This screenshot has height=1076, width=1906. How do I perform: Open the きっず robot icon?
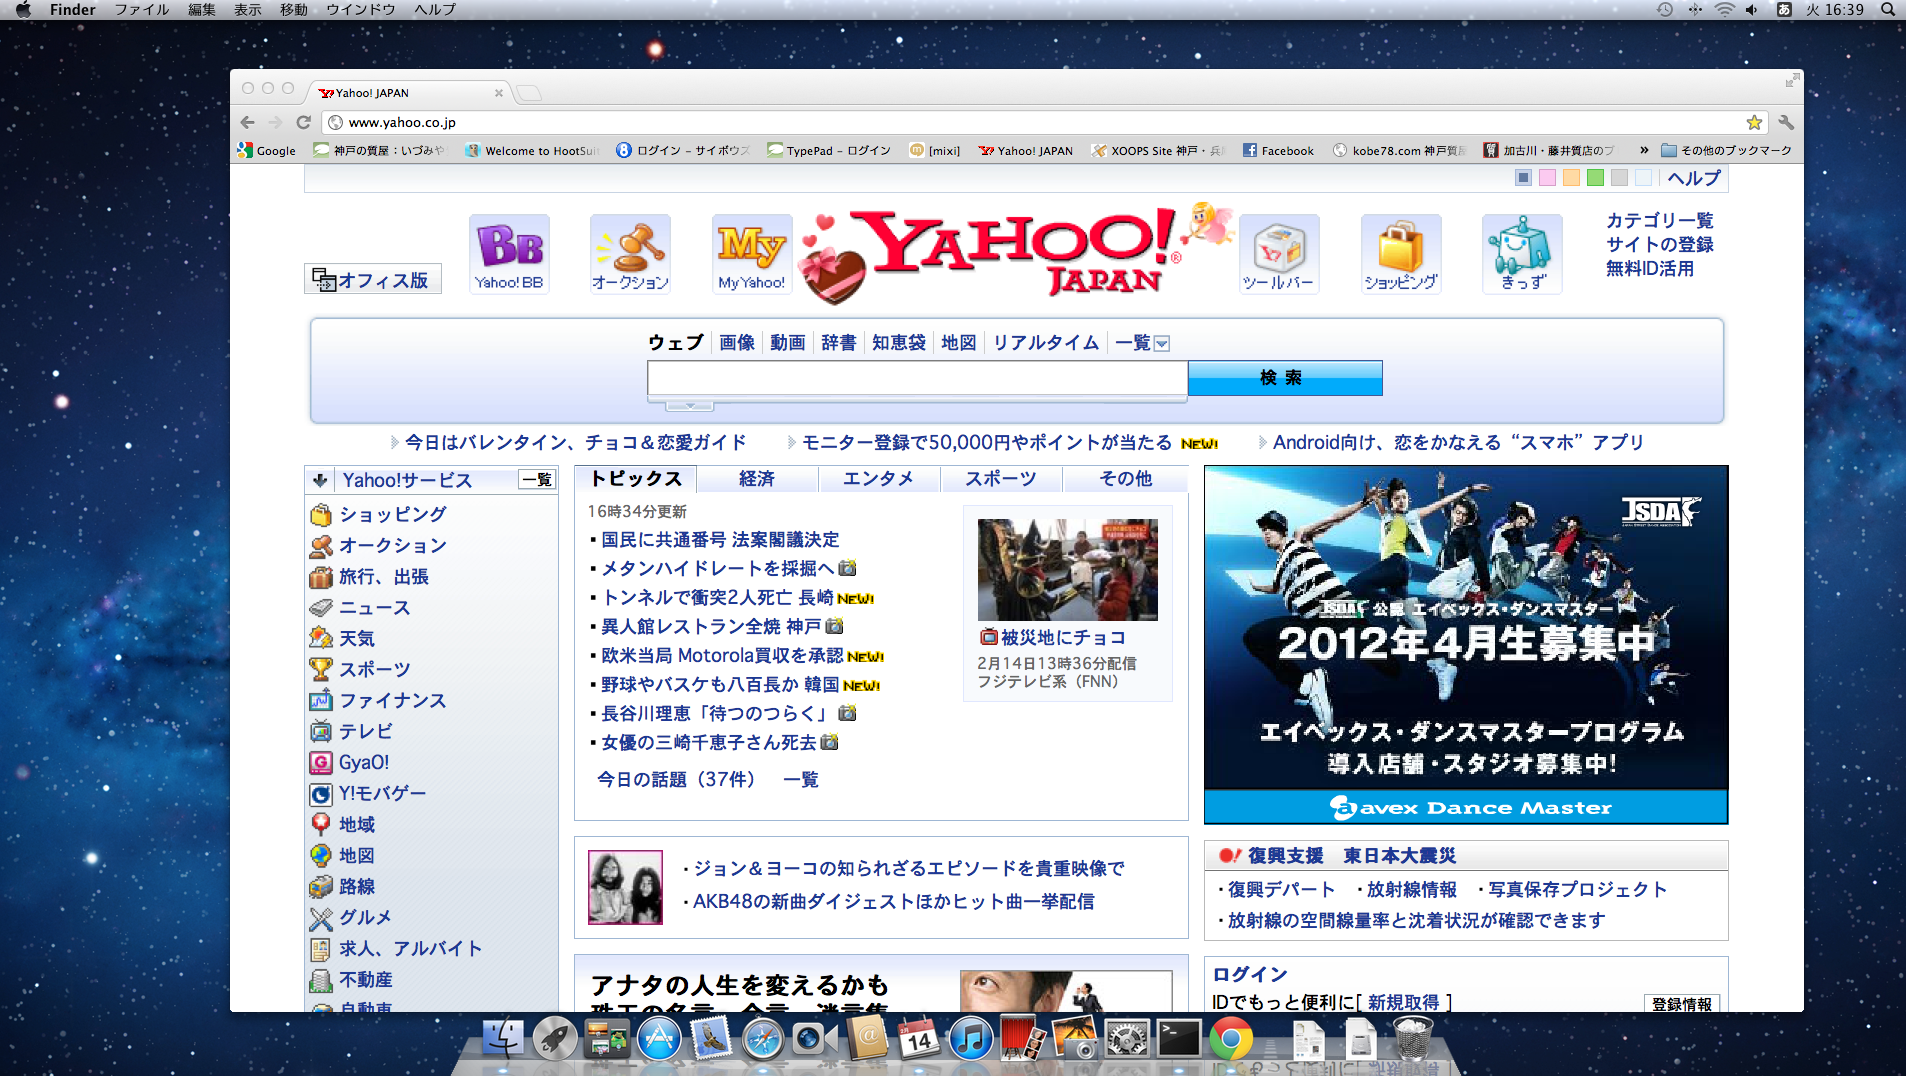click(1522, 254)
